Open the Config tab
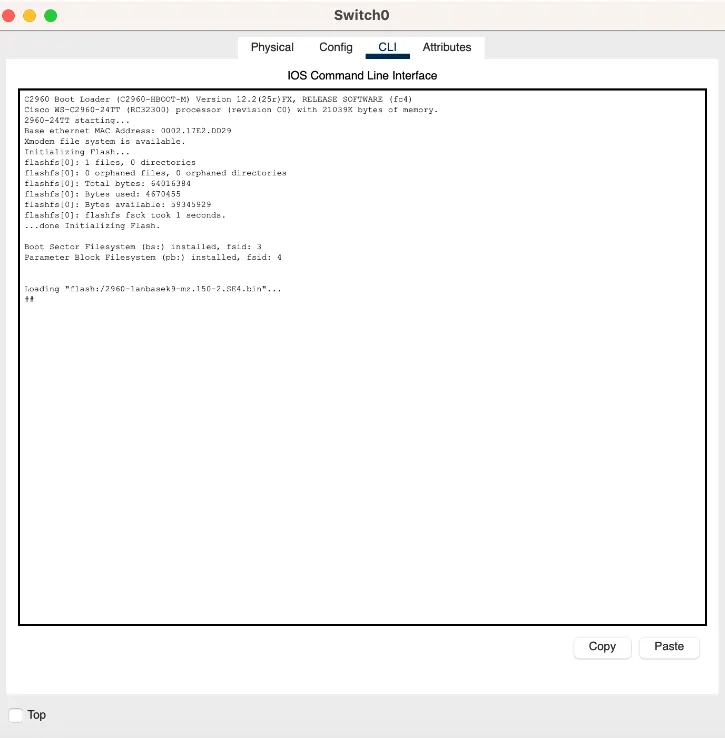 tap(336, 48)
